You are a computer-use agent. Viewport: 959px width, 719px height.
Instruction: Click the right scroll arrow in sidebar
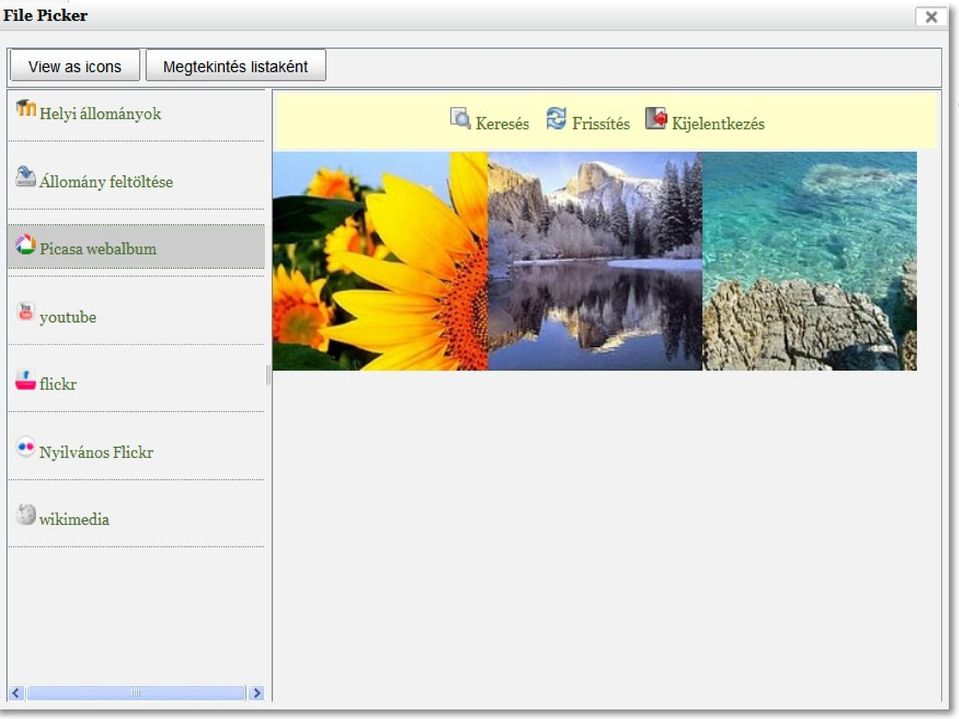(257, 693)
